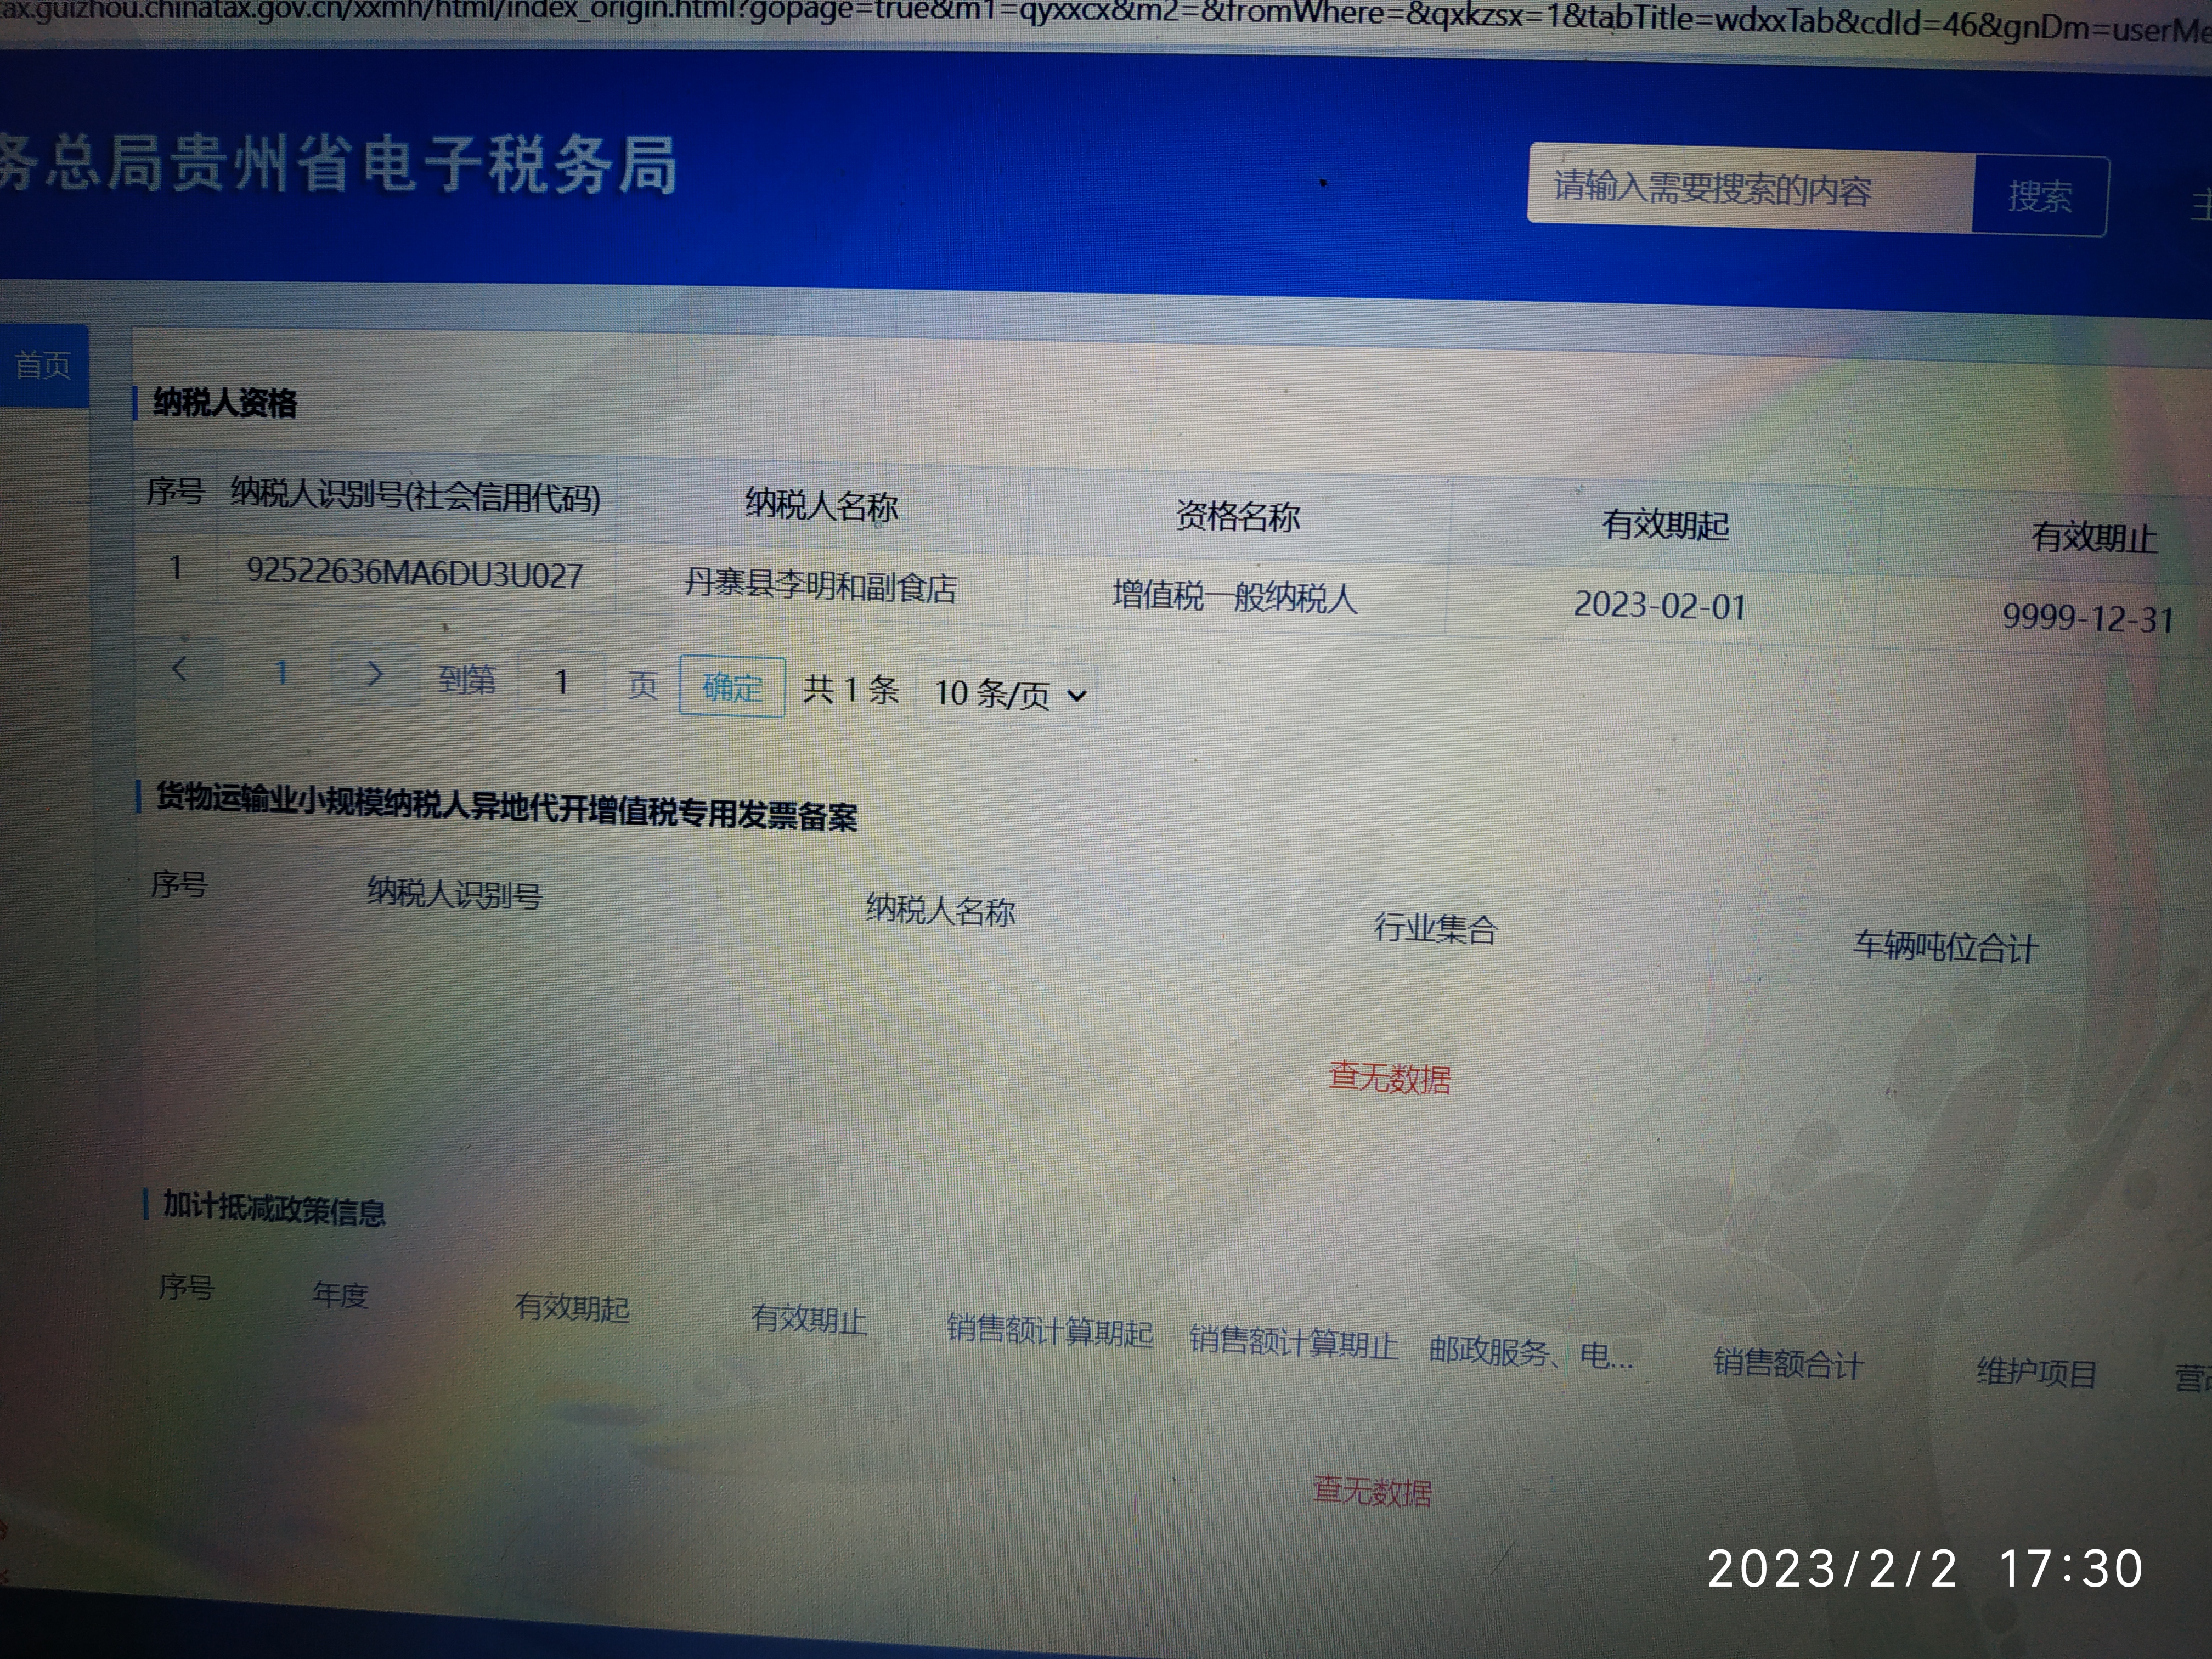Click taxpayer ID 92522636MA6DU3U027 cell
Viewport: 2212px width, 1659px height.
point(414,574)
